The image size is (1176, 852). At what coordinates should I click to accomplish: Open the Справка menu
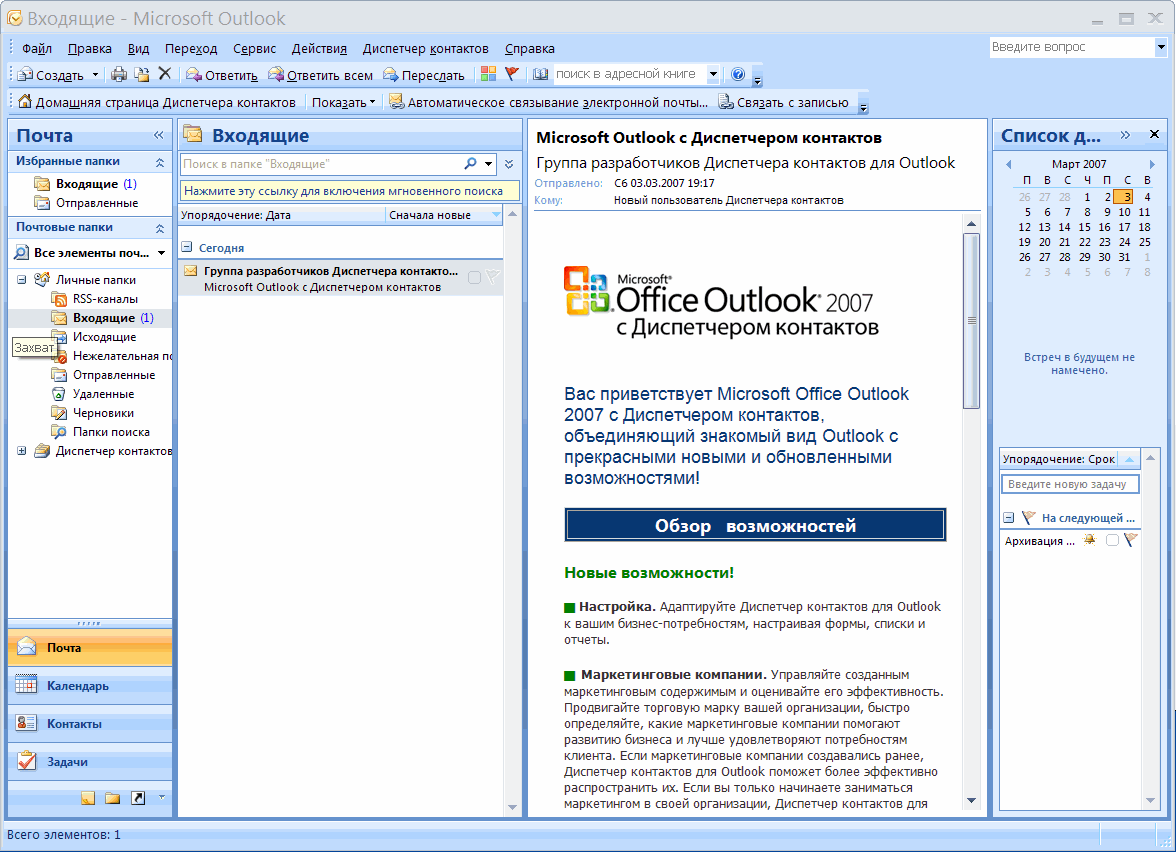coord(530,49)
